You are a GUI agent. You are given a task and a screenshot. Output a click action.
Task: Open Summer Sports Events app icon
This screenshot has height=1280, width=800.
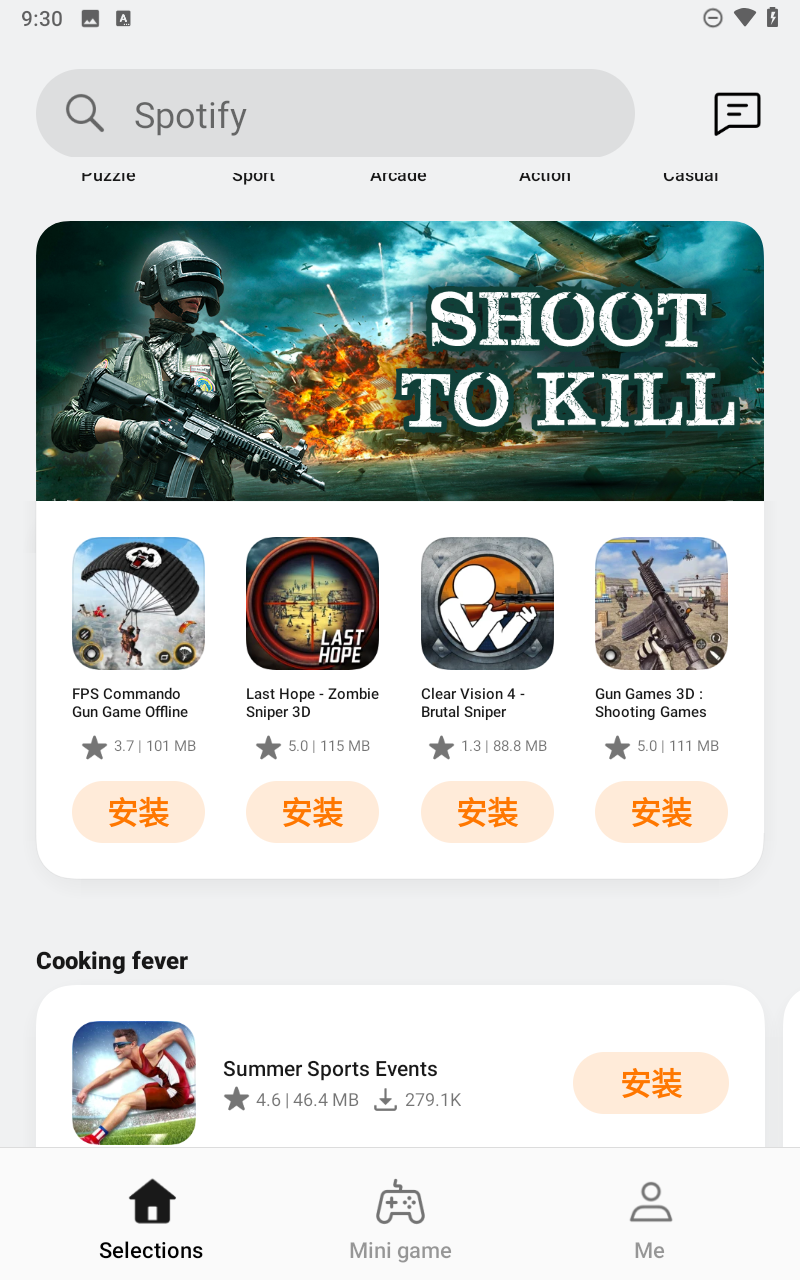click(134, 1083)
